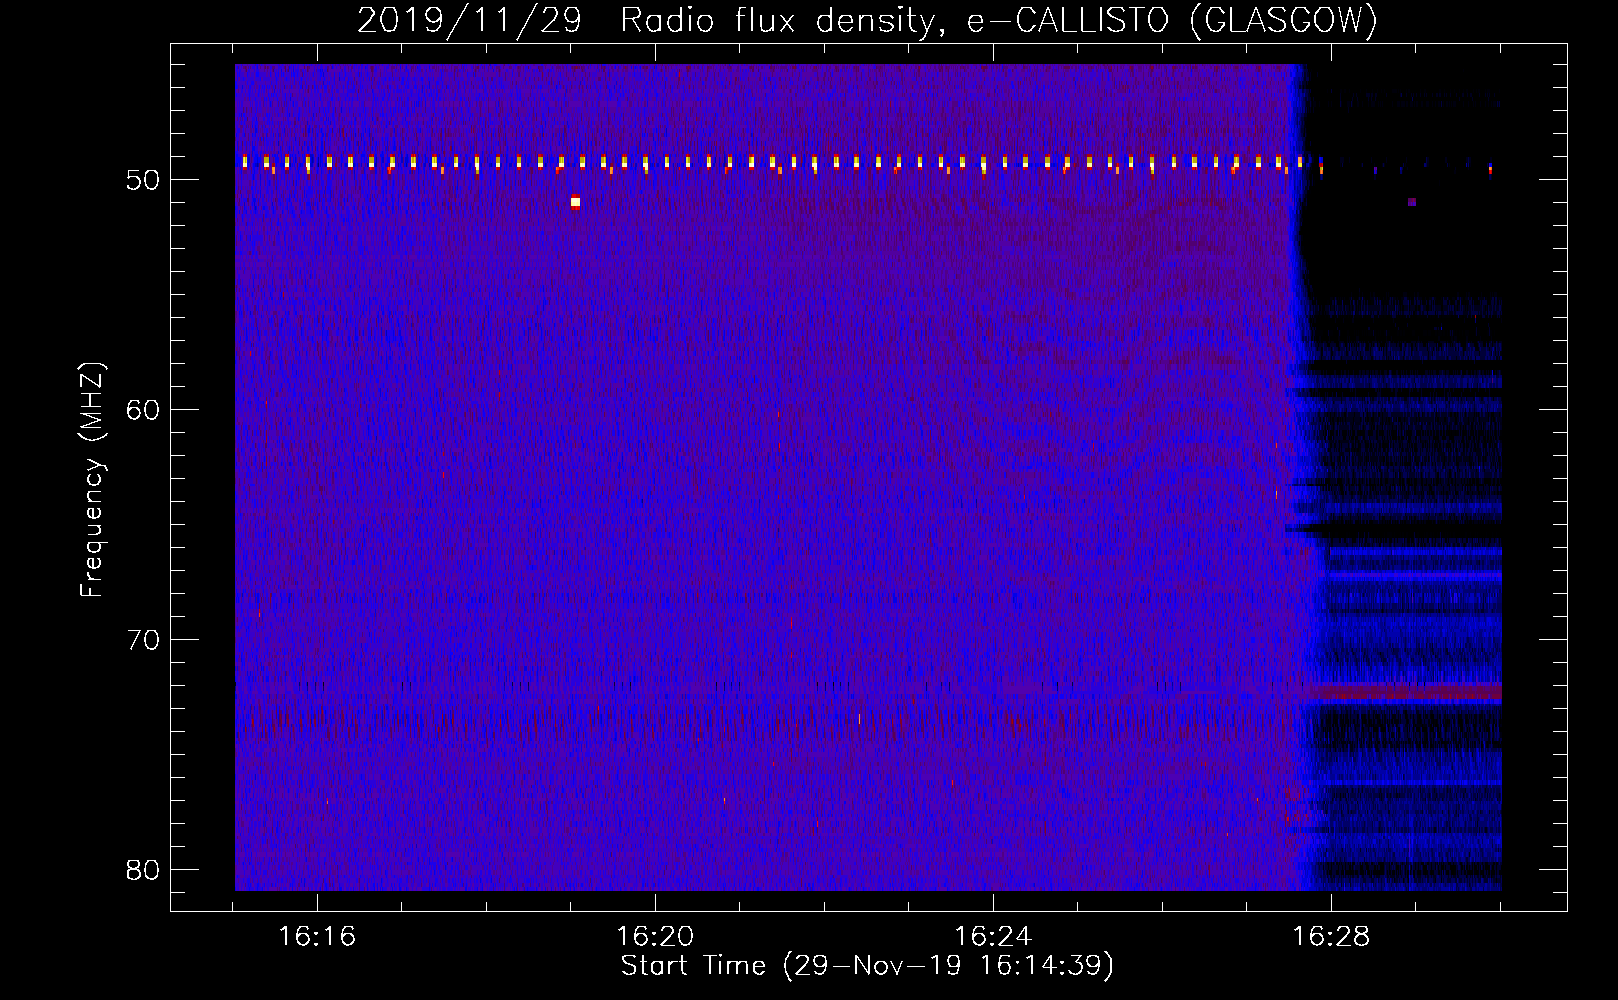This screenshot has height=1000, width=1618.
Task: Click the 'Start Time (29-Nov-19 16:14:39)' label
Action: click(867, 966)
